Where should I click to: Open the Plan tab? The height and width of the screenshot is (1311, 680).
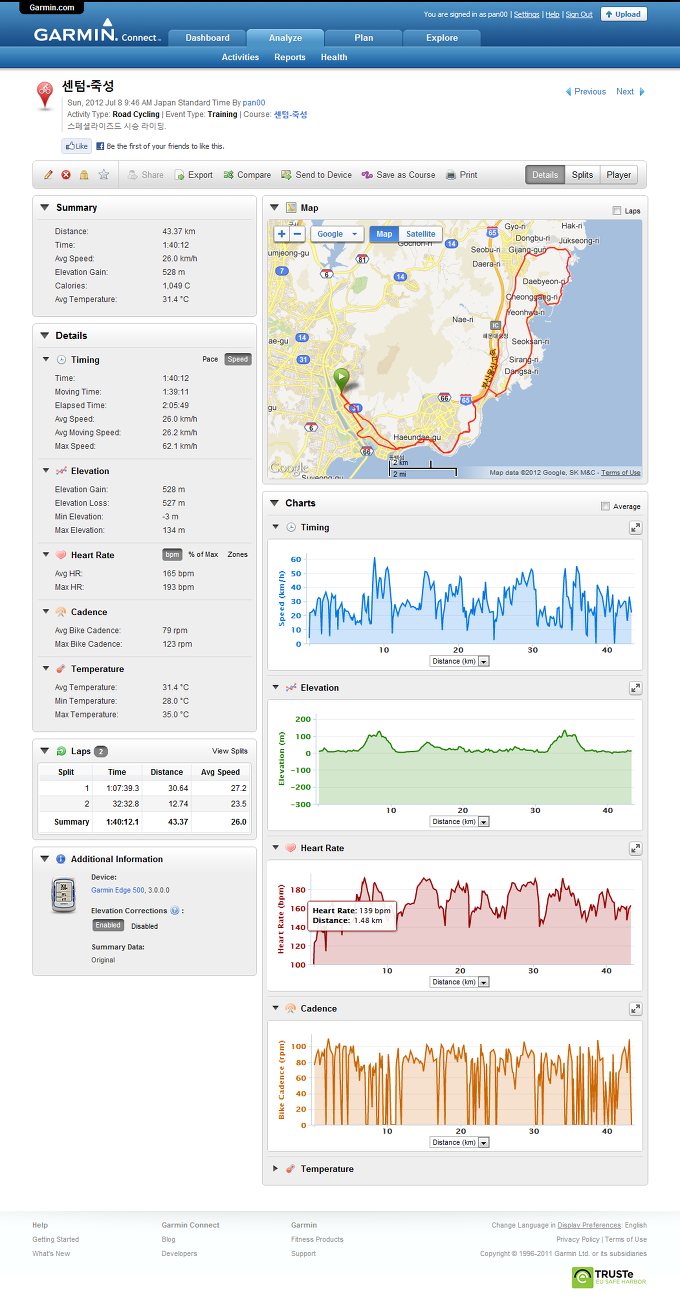(x=363, y=38)
